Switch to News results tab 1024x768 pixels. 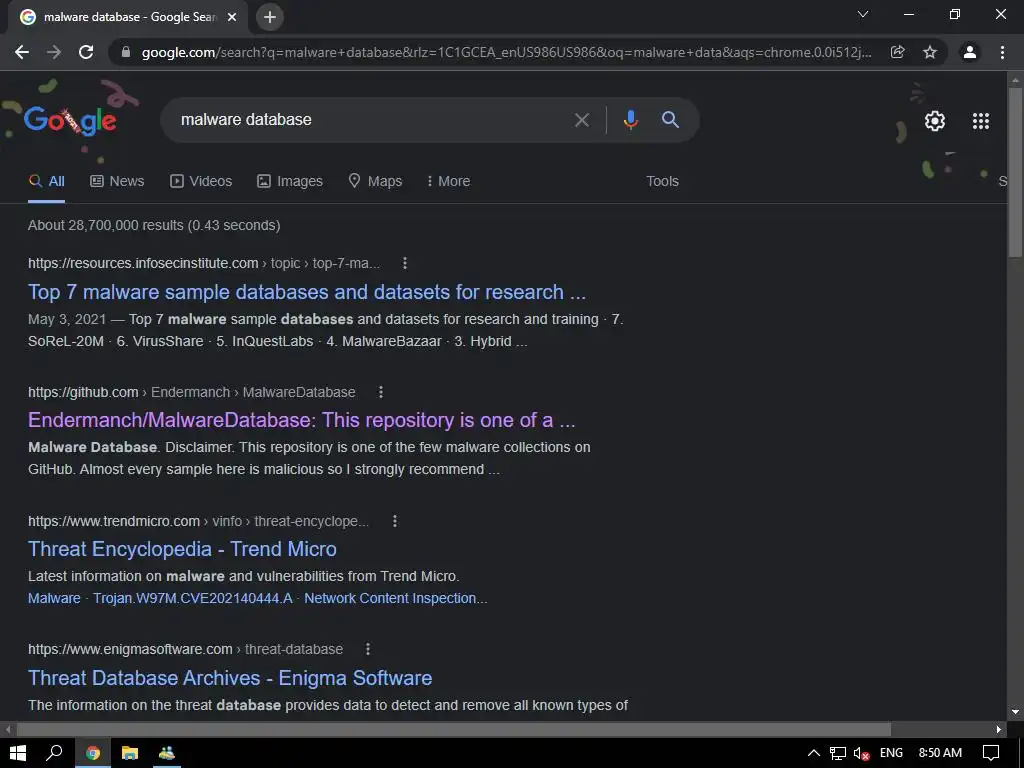click(x=117, y=181)
